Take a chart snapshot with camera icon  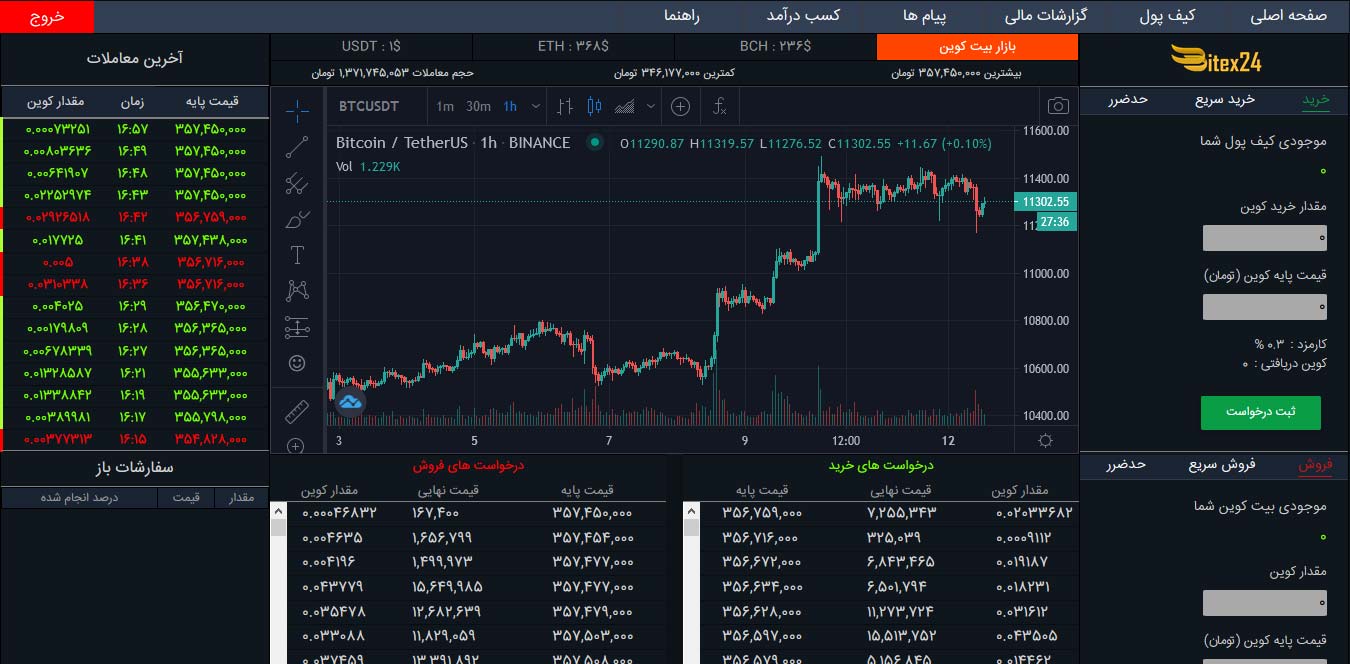(x=1058, y=106)
